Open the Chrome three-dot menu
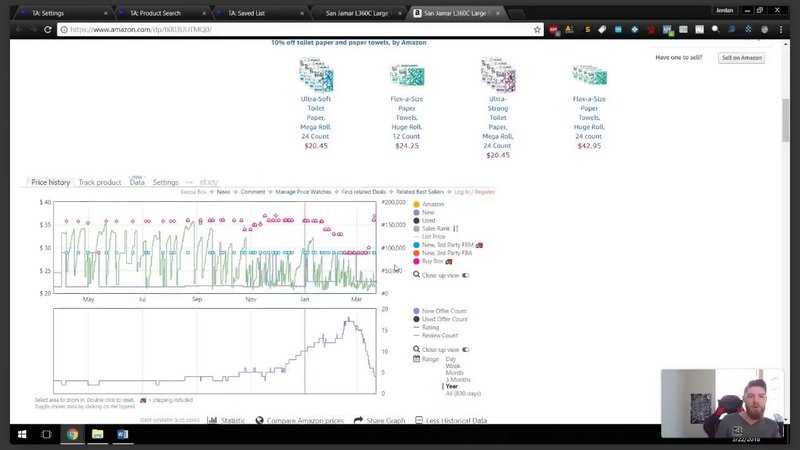Screen dimensions: 800x450 tap(781, 30)
